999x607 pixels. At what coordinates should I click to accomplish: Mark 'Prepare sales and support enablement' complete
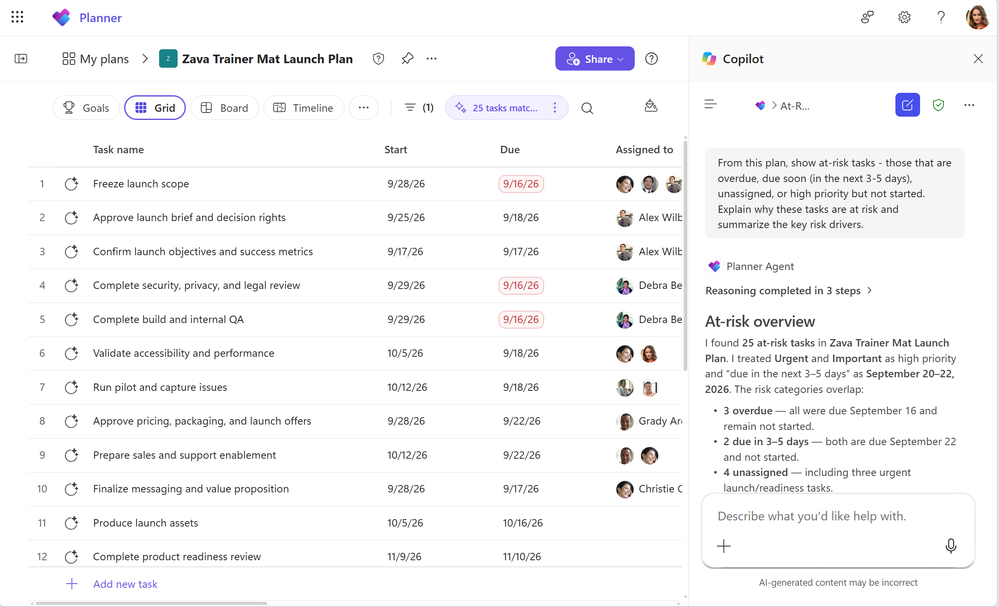[x=71, y=455]
